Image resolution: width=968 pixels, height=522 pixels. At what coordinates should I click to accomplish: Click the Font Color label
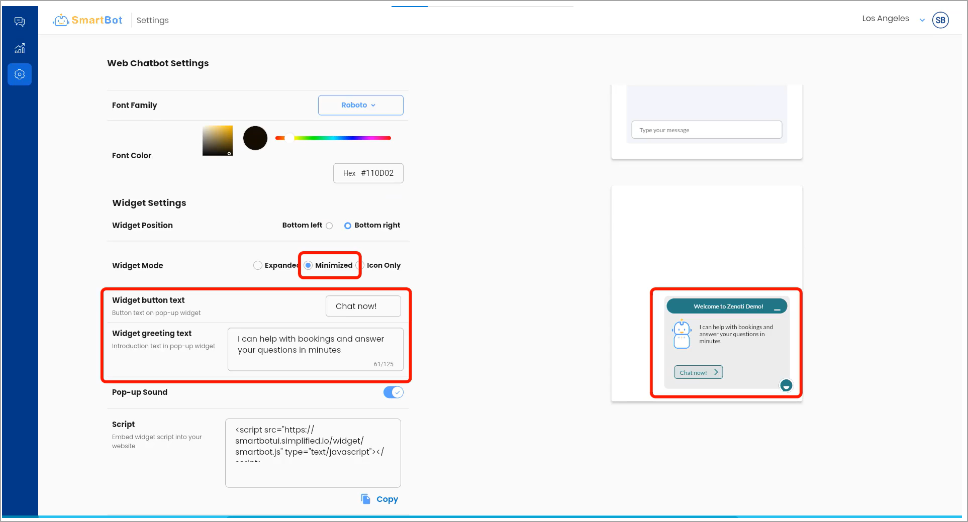coord(131,155)
